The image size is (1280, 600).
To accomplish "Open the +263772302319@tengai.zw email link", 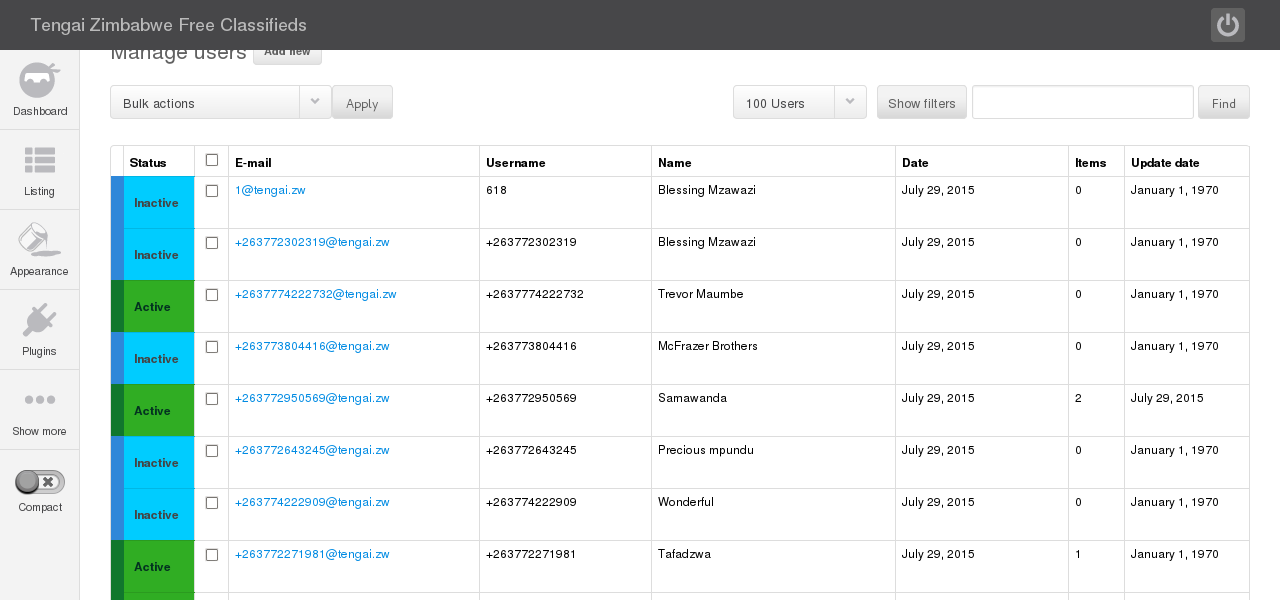I will tap(312, 242).
